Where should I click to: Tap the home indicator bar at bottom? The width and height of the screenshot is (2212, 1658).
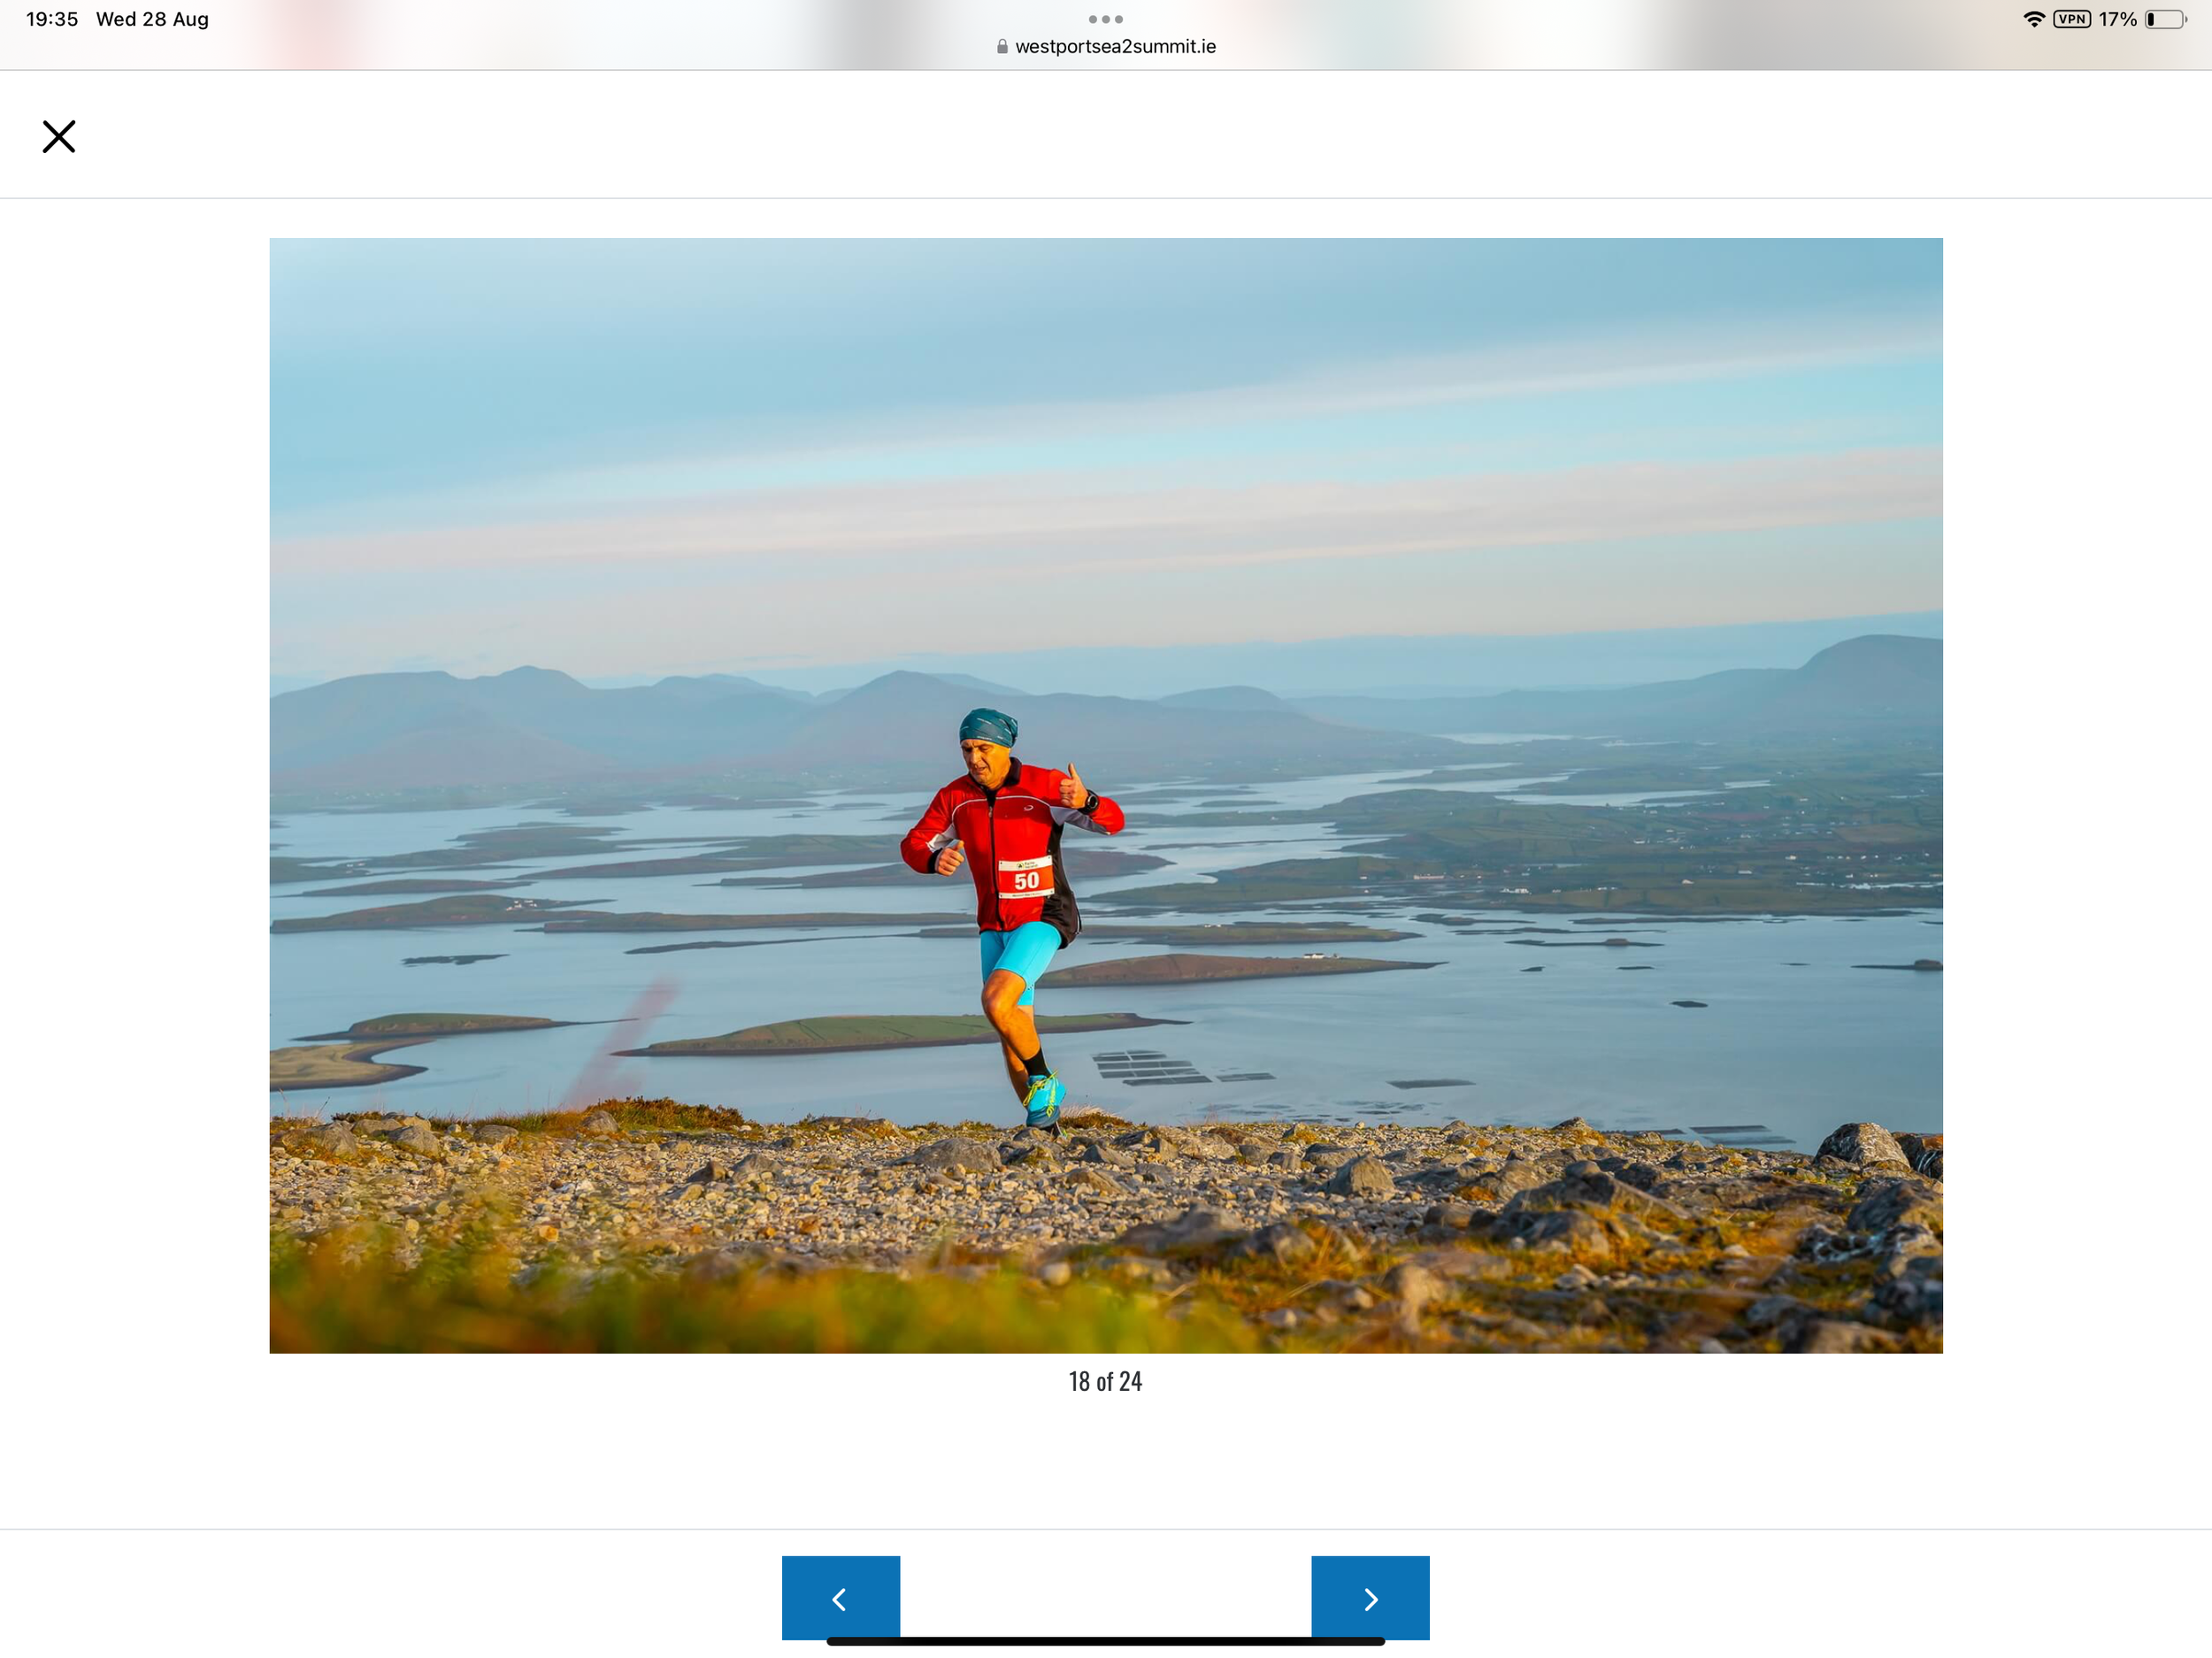click(1105, 1639)
